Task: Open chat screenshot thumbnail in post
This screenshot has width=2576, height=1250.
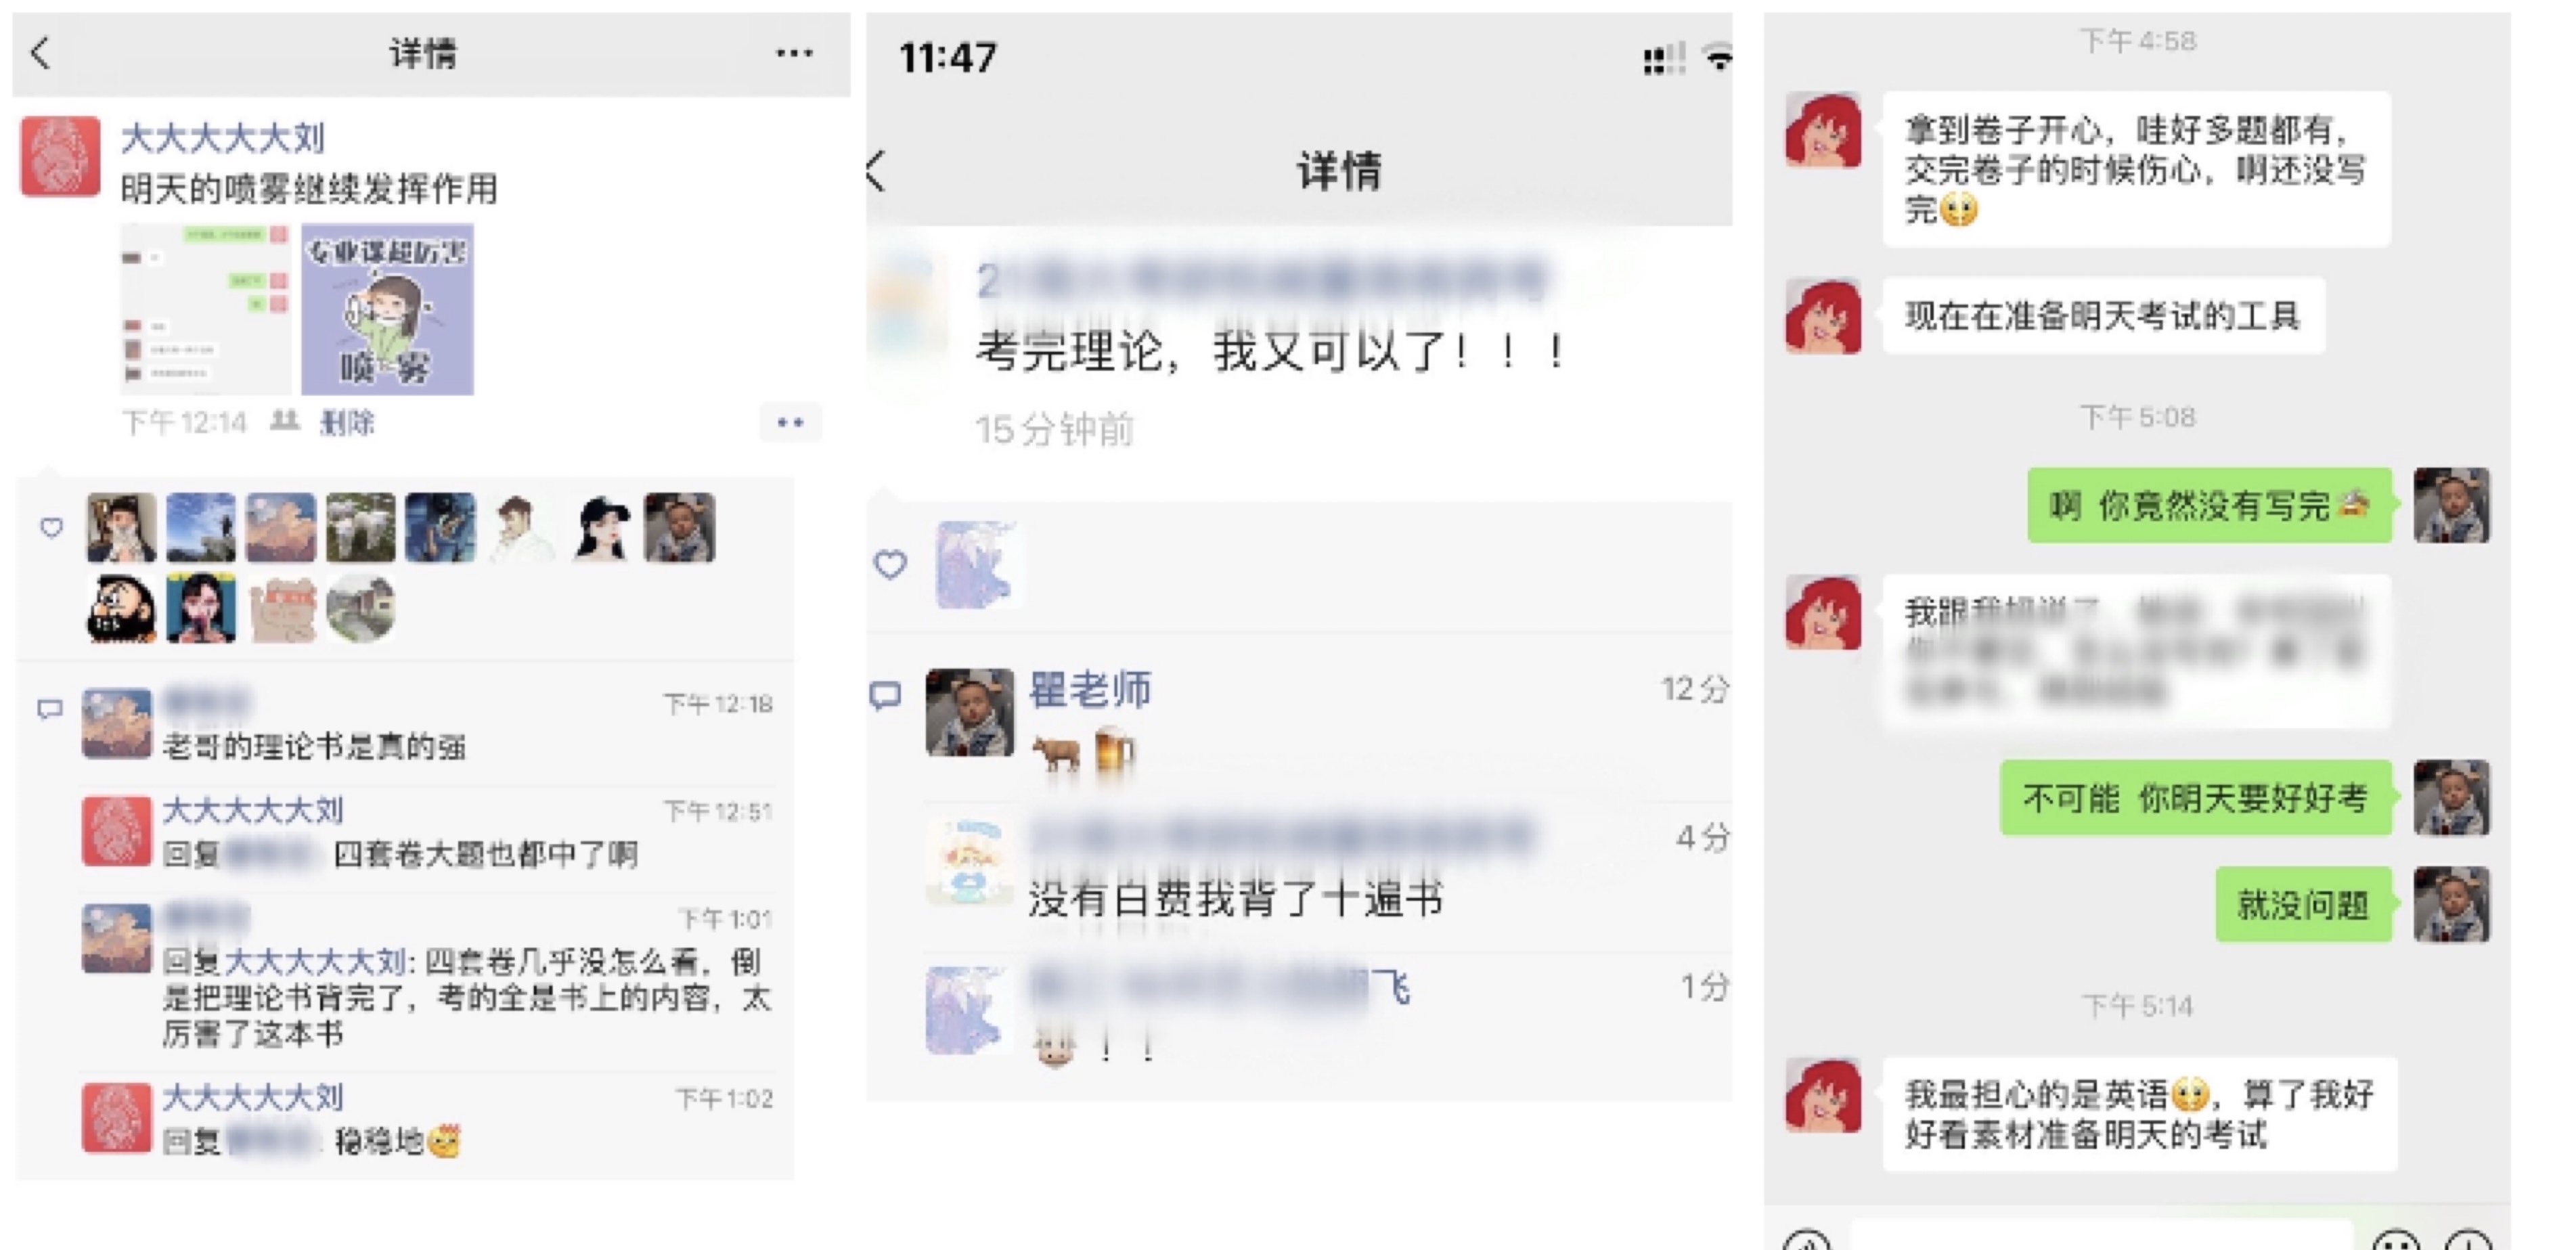Action: (x=206, y=309)
